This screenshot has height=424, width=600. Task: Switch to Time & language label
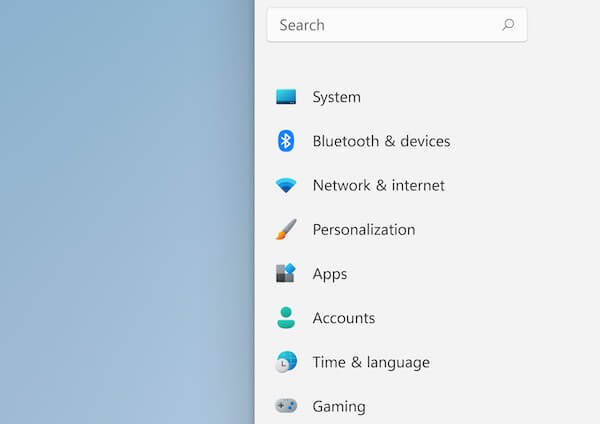(x=370, y=362)
